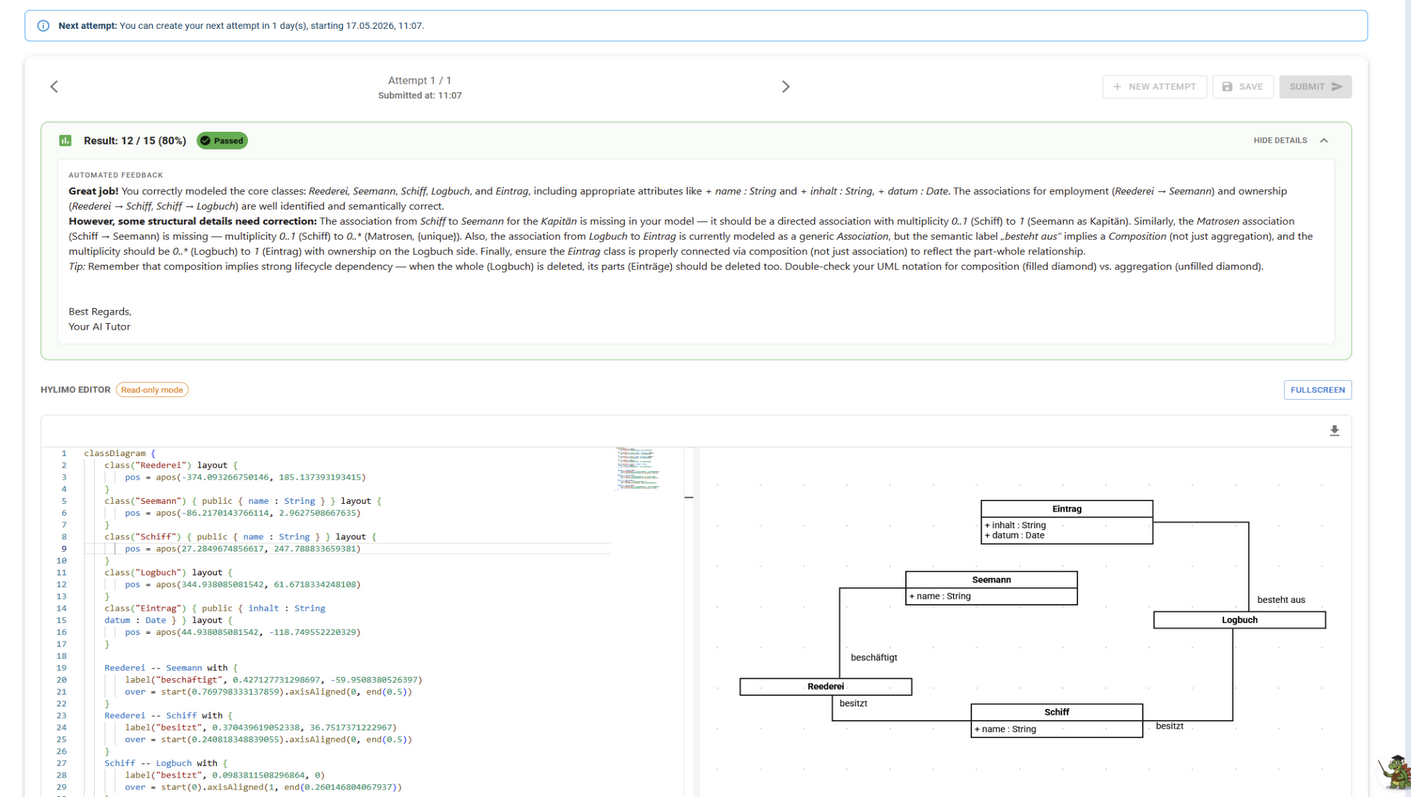The height and width of the screenshot is (797, 1411).
Task: Click '+ inhalt : String' attribute in Eintrag
Action: click(x=1015, y=525)
